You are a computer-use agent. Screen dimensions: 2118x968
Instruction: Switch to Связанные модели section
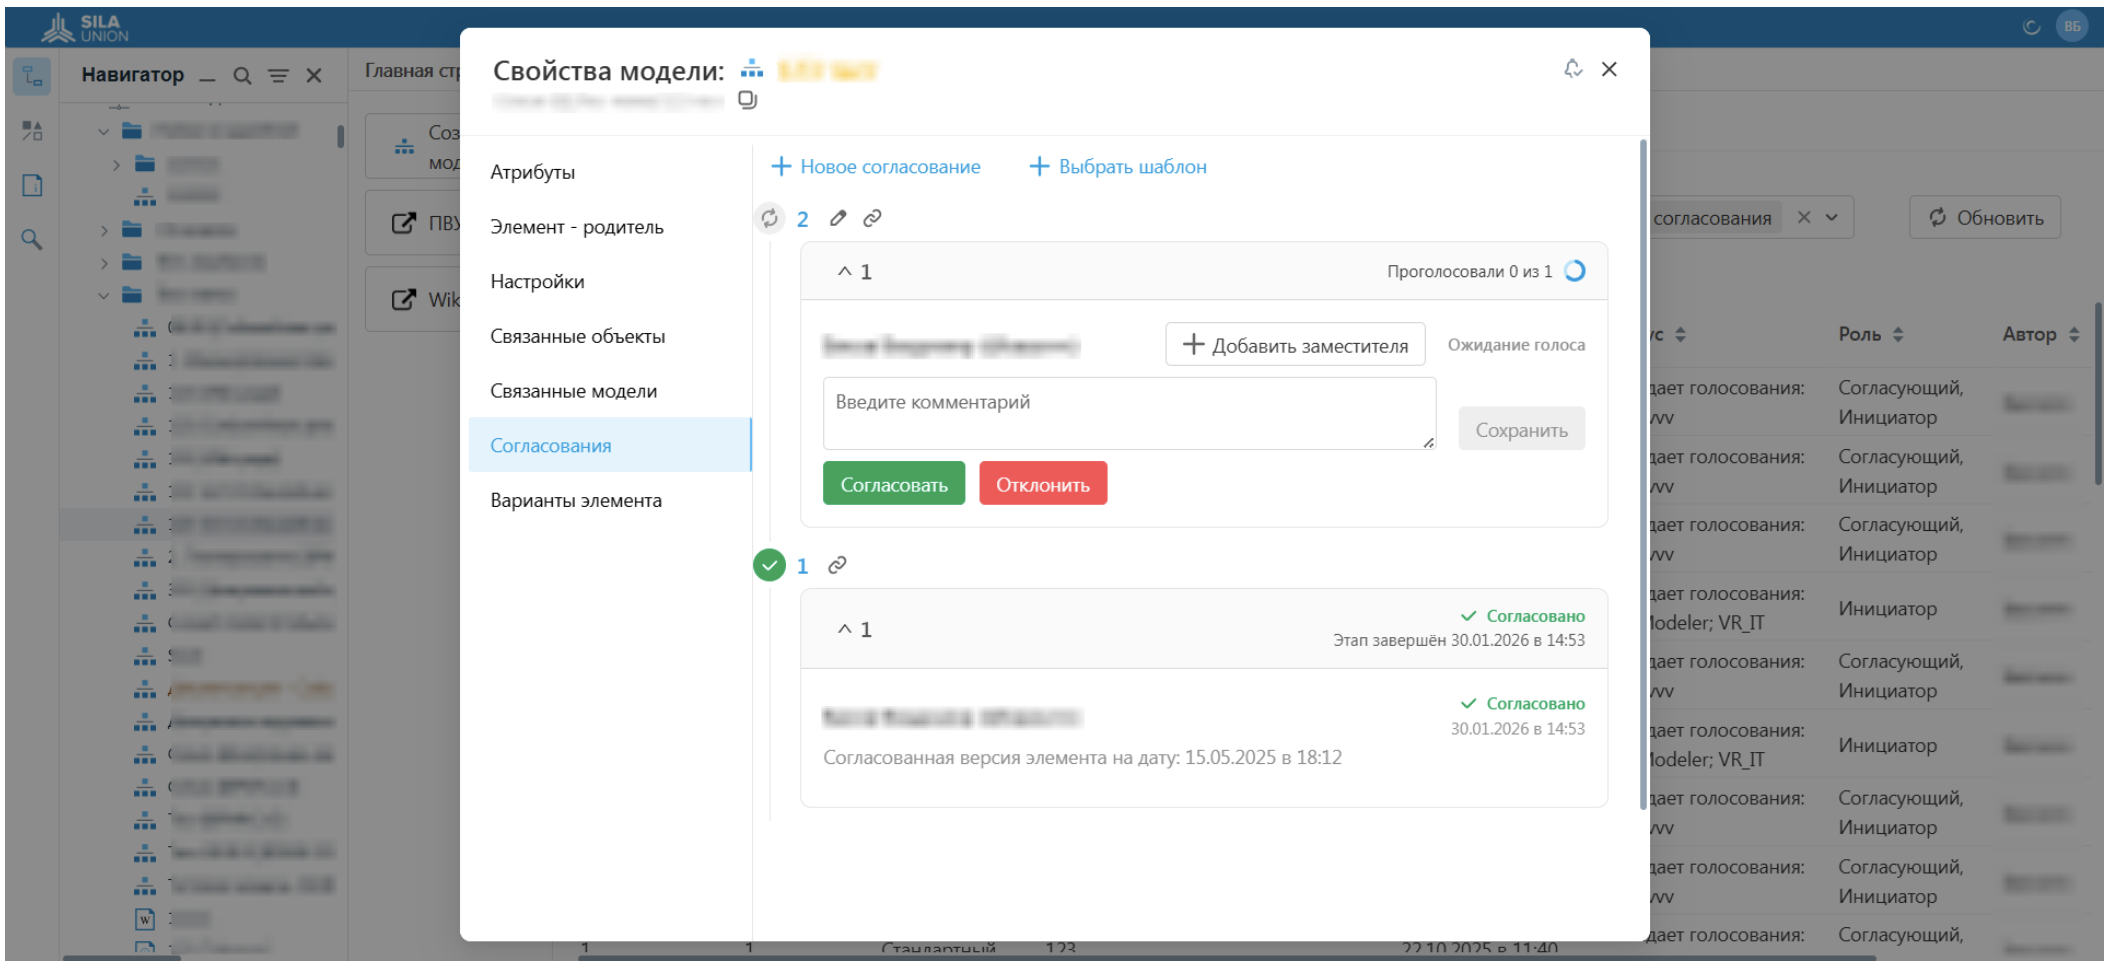pos(573,391)
